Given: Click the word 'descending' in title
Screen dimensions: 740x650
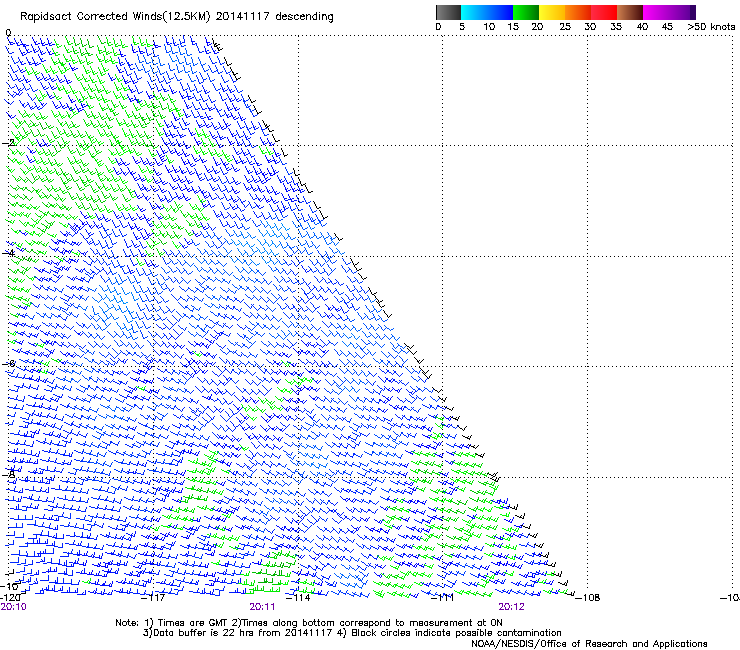Looking at the screenshot, I should 304,17.
